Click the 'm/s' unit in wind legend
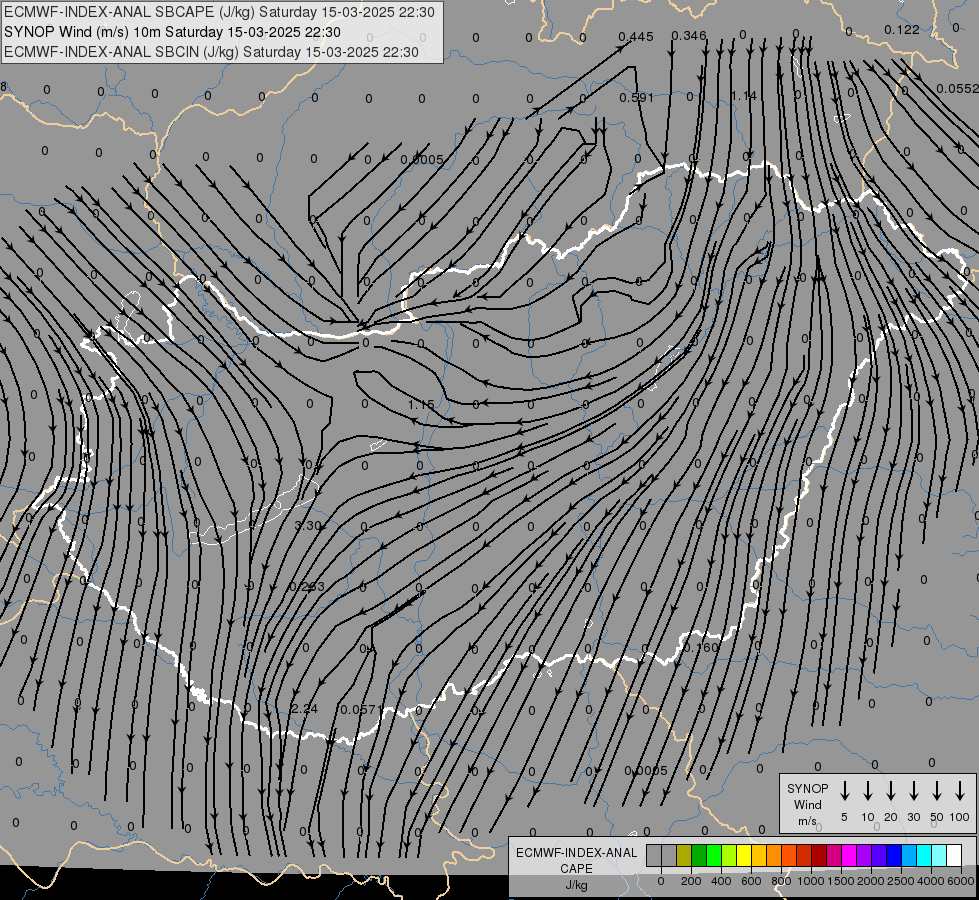 807,821
